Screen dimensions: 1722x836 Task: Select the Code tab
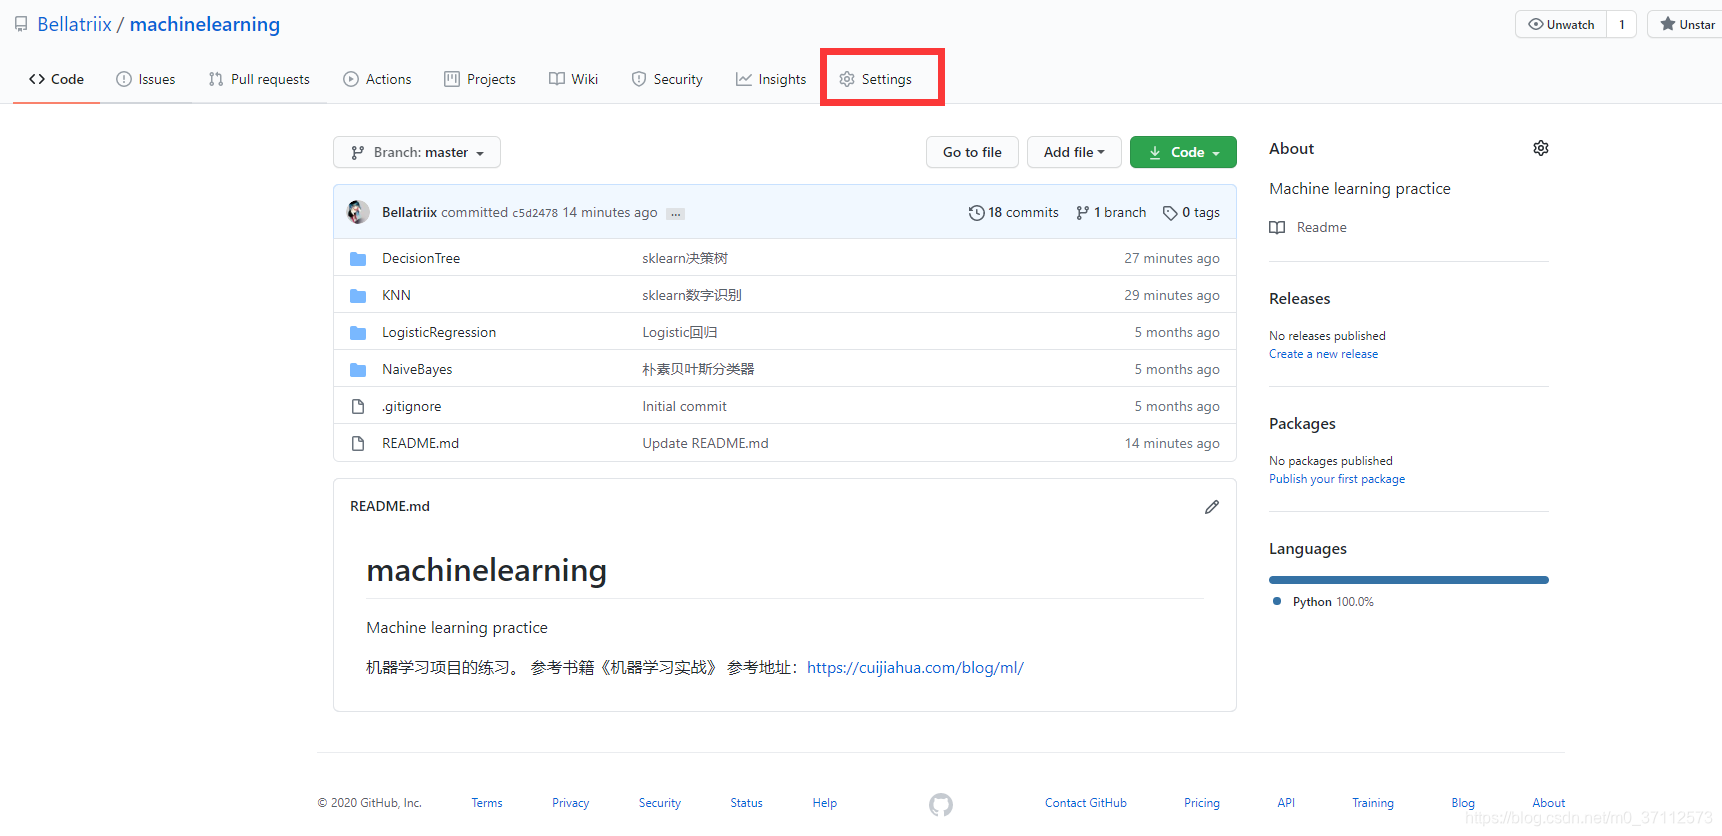click(56, 79)
